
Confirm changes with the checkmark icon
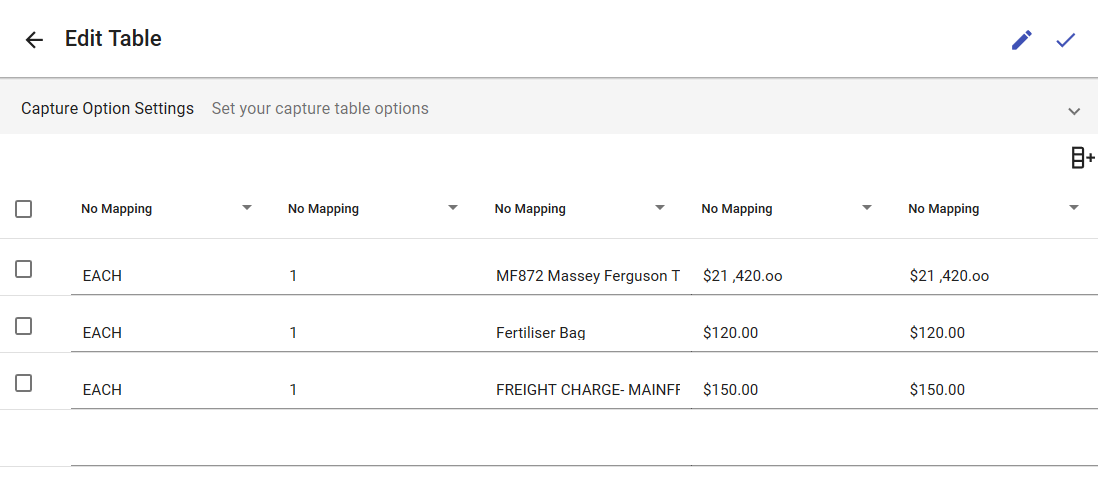pyautogui.click(x=1066, y=40)
